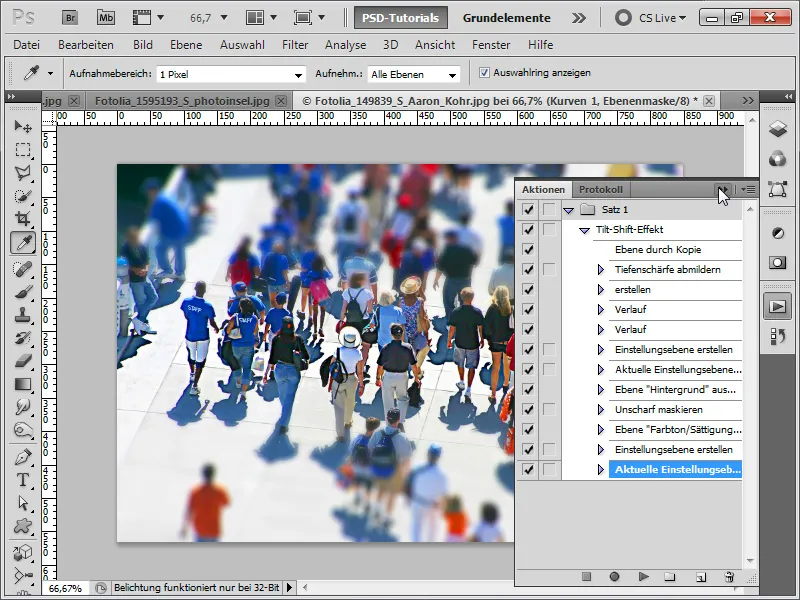Toggle checkmark for Ebene durch Kopie

pyautogui.click(x=529, y=249)
